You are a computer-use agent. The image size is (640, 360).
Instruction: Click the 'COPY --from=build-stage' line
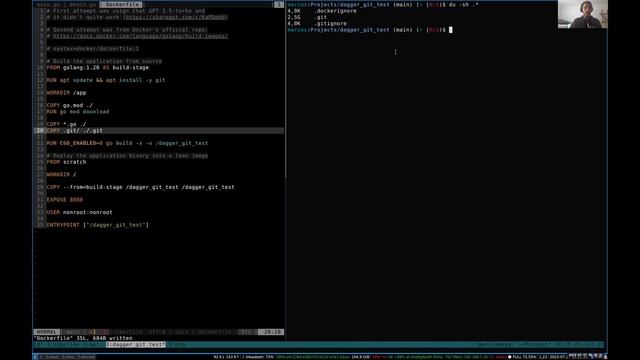140,187
